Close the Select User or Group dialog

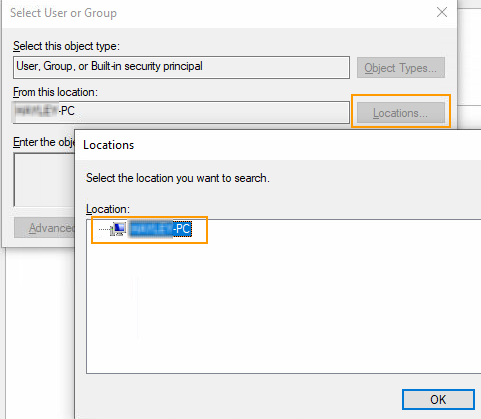point(442,13)
